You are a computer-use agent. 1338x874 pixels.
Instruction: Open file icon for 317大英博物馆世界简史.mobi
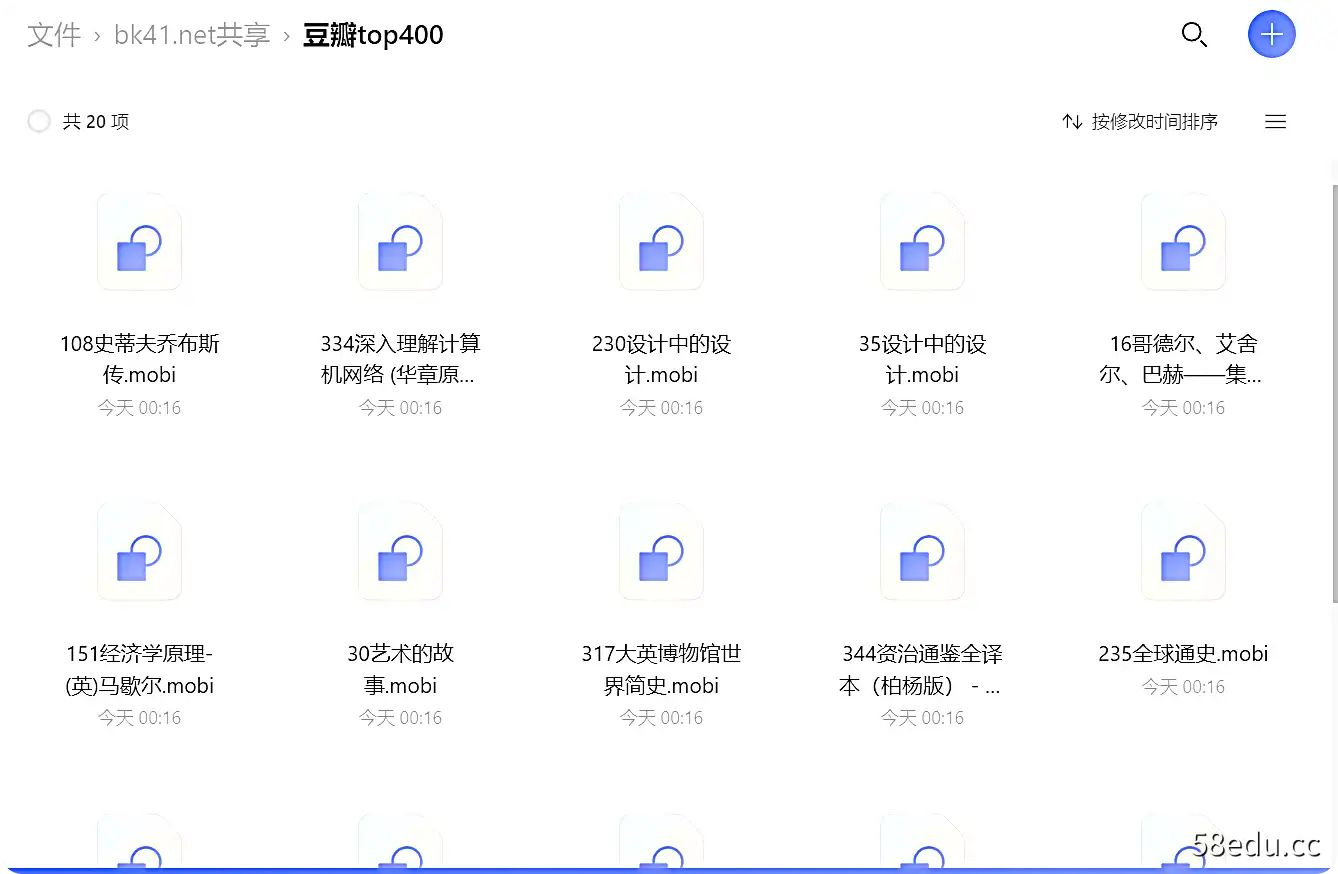point(661,553)
